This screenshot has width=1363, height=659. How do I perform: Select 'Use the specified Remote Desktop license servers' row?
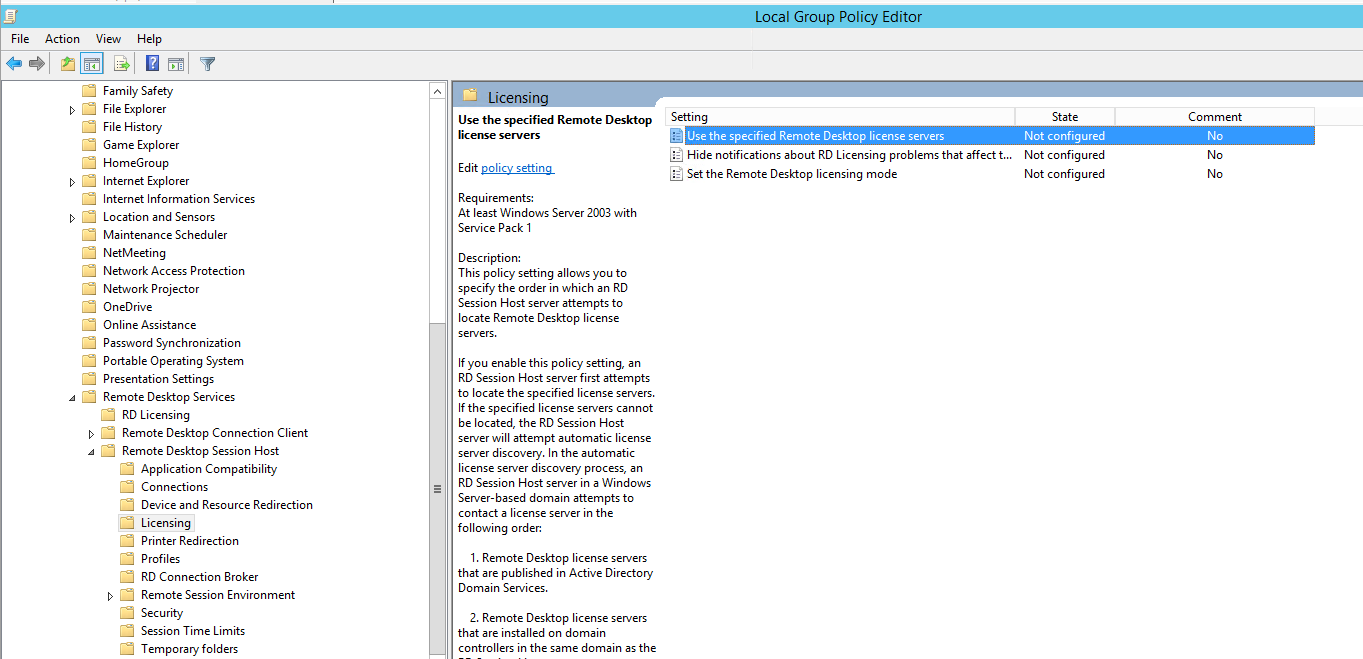coord(990,136)
